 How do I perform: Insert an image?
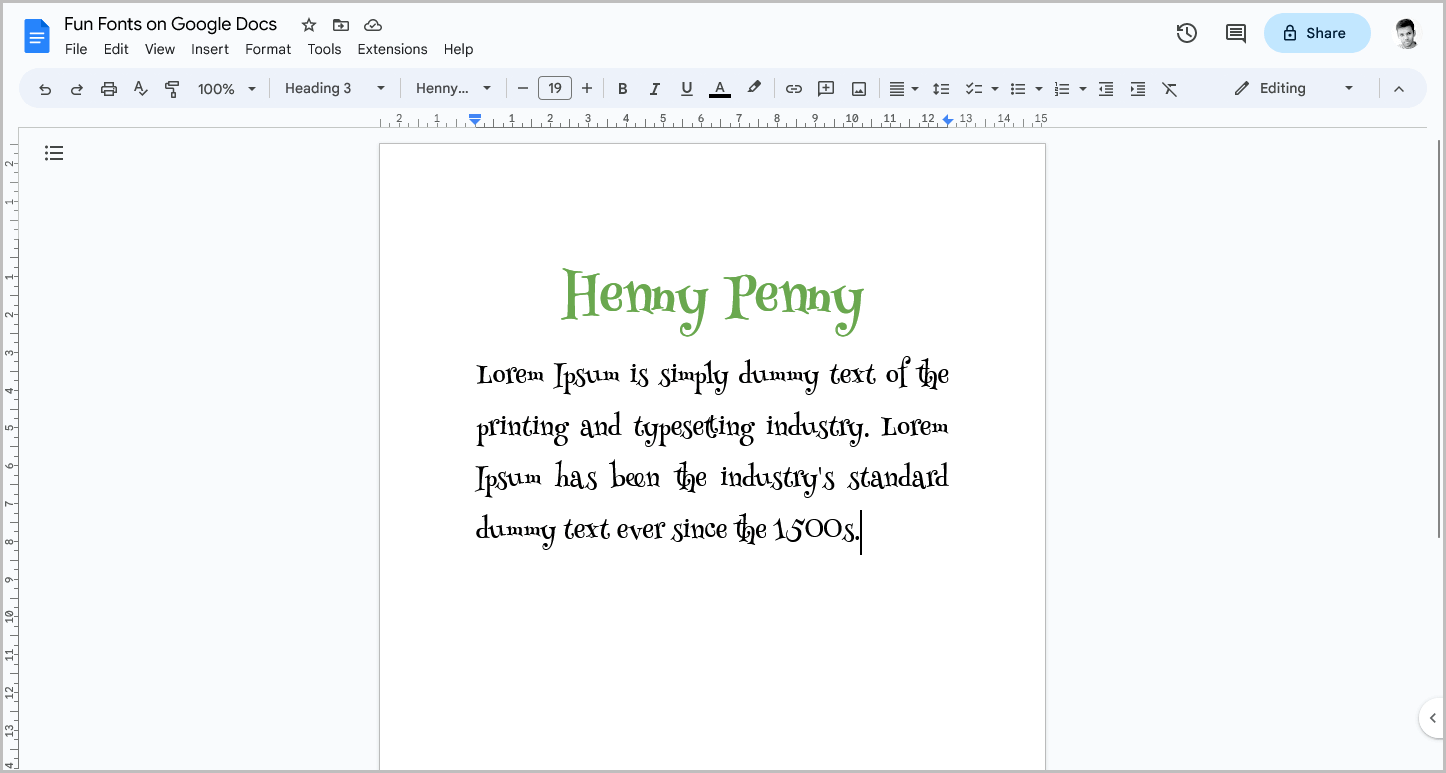[x=858, y=88]
